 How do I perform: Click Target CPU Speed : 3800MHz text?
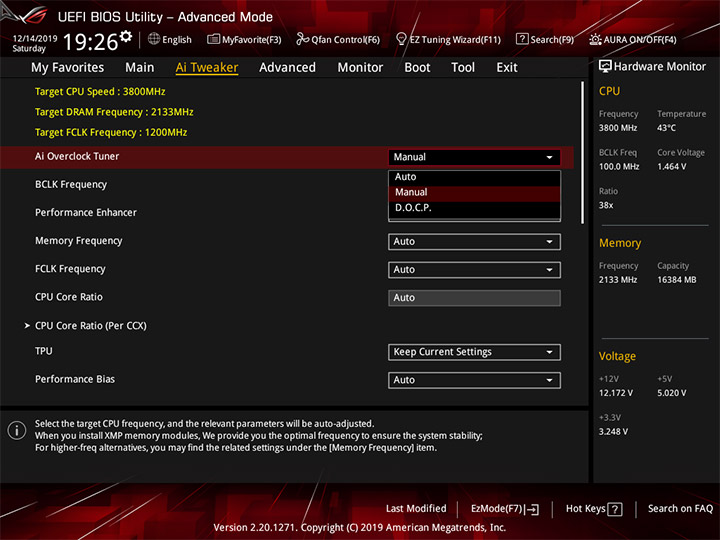click(x=100, y=91)
